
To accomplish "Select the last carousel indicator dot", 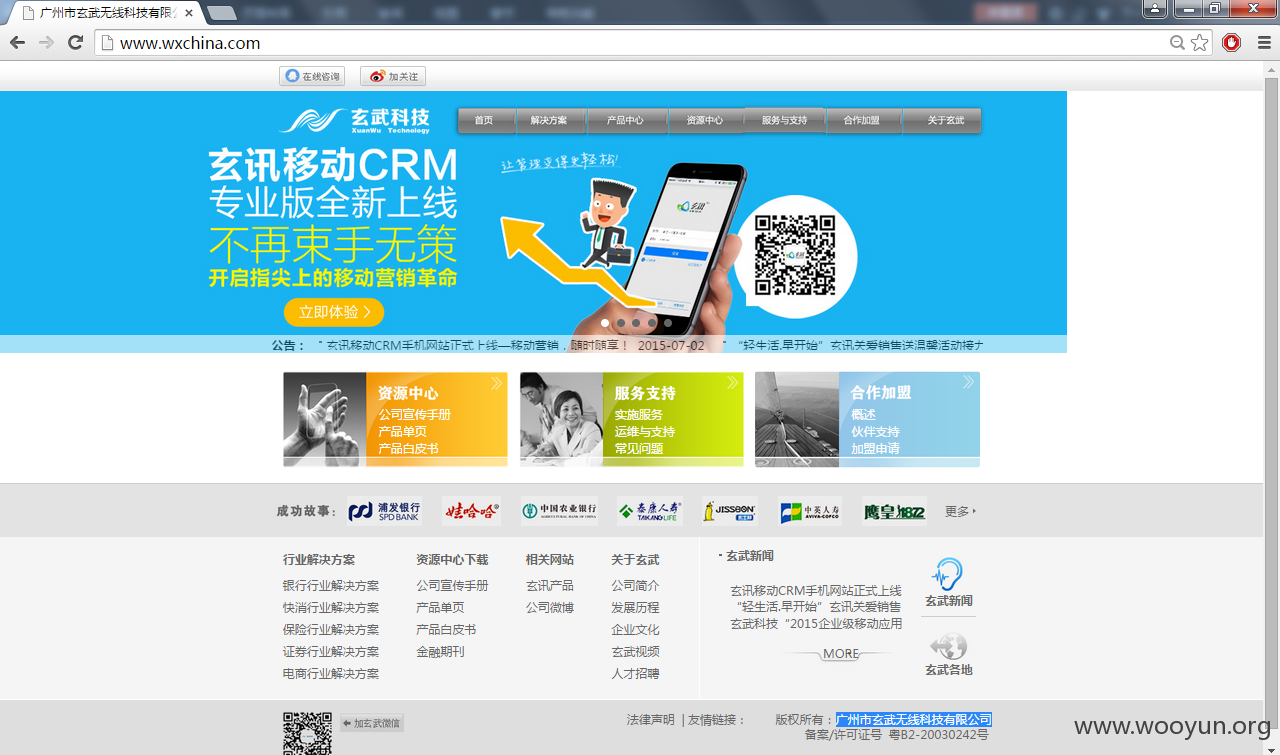I will [668, 323].
